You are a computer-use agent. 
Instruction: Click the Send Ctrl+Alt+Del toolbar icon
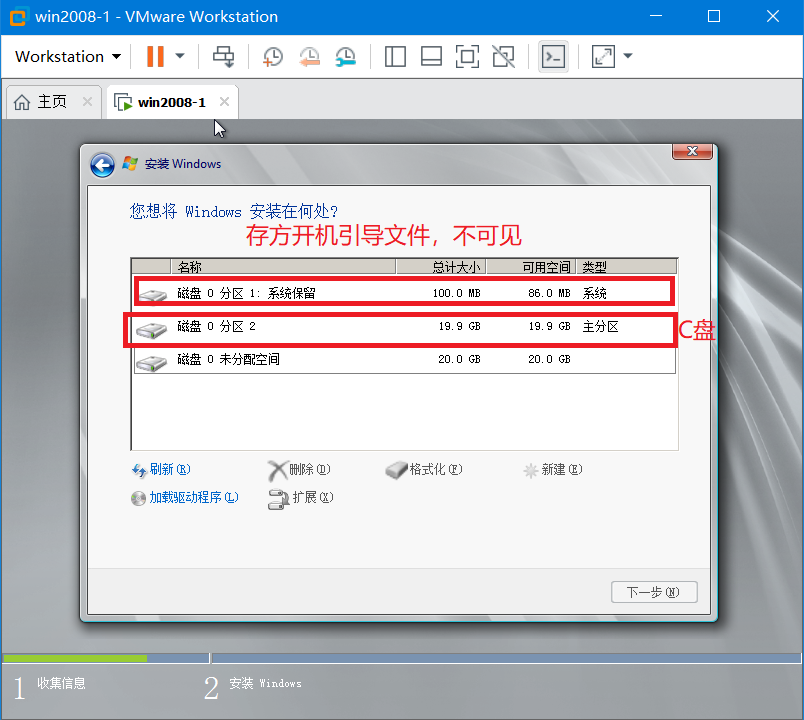tap(224, 56)
